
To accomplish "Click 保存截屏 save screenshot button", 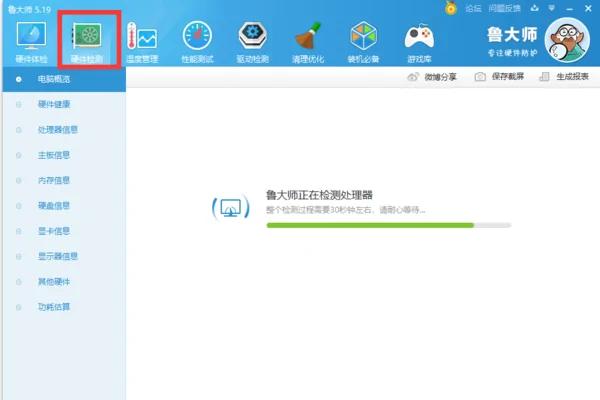I will coord(499,77).
